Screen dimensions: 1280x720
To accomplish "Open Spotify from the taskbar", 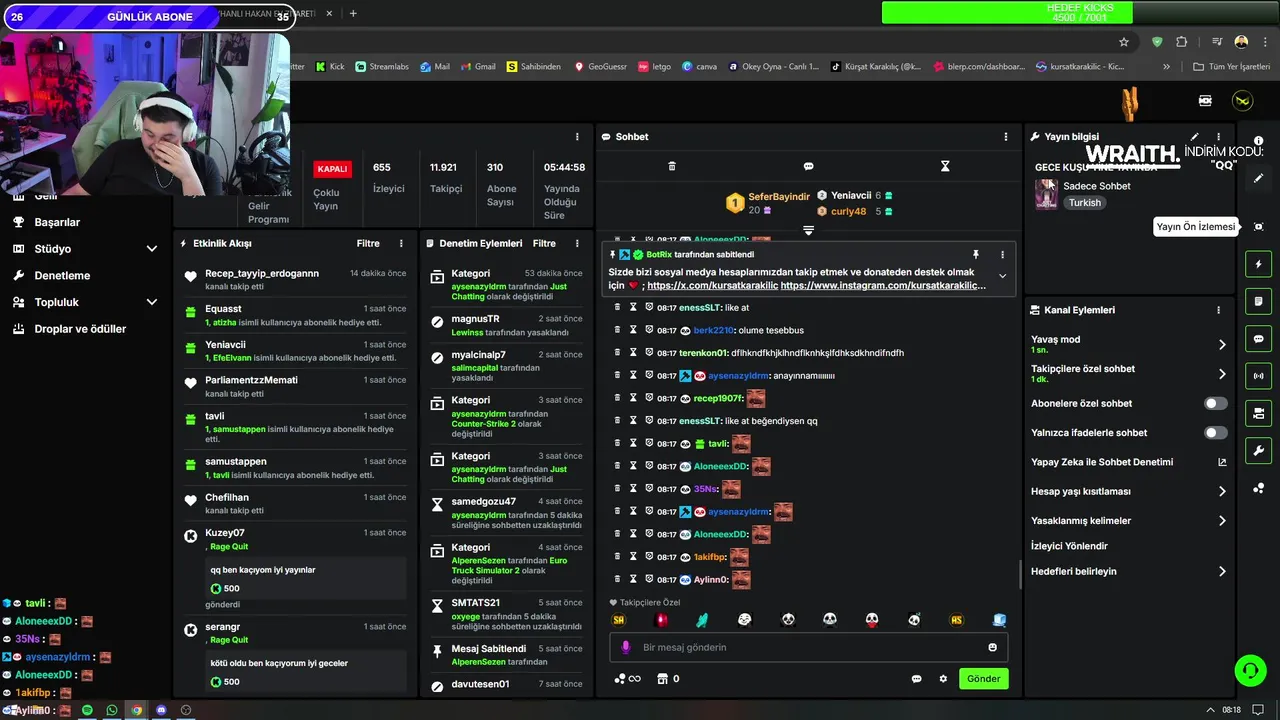I will click(87, 710).
